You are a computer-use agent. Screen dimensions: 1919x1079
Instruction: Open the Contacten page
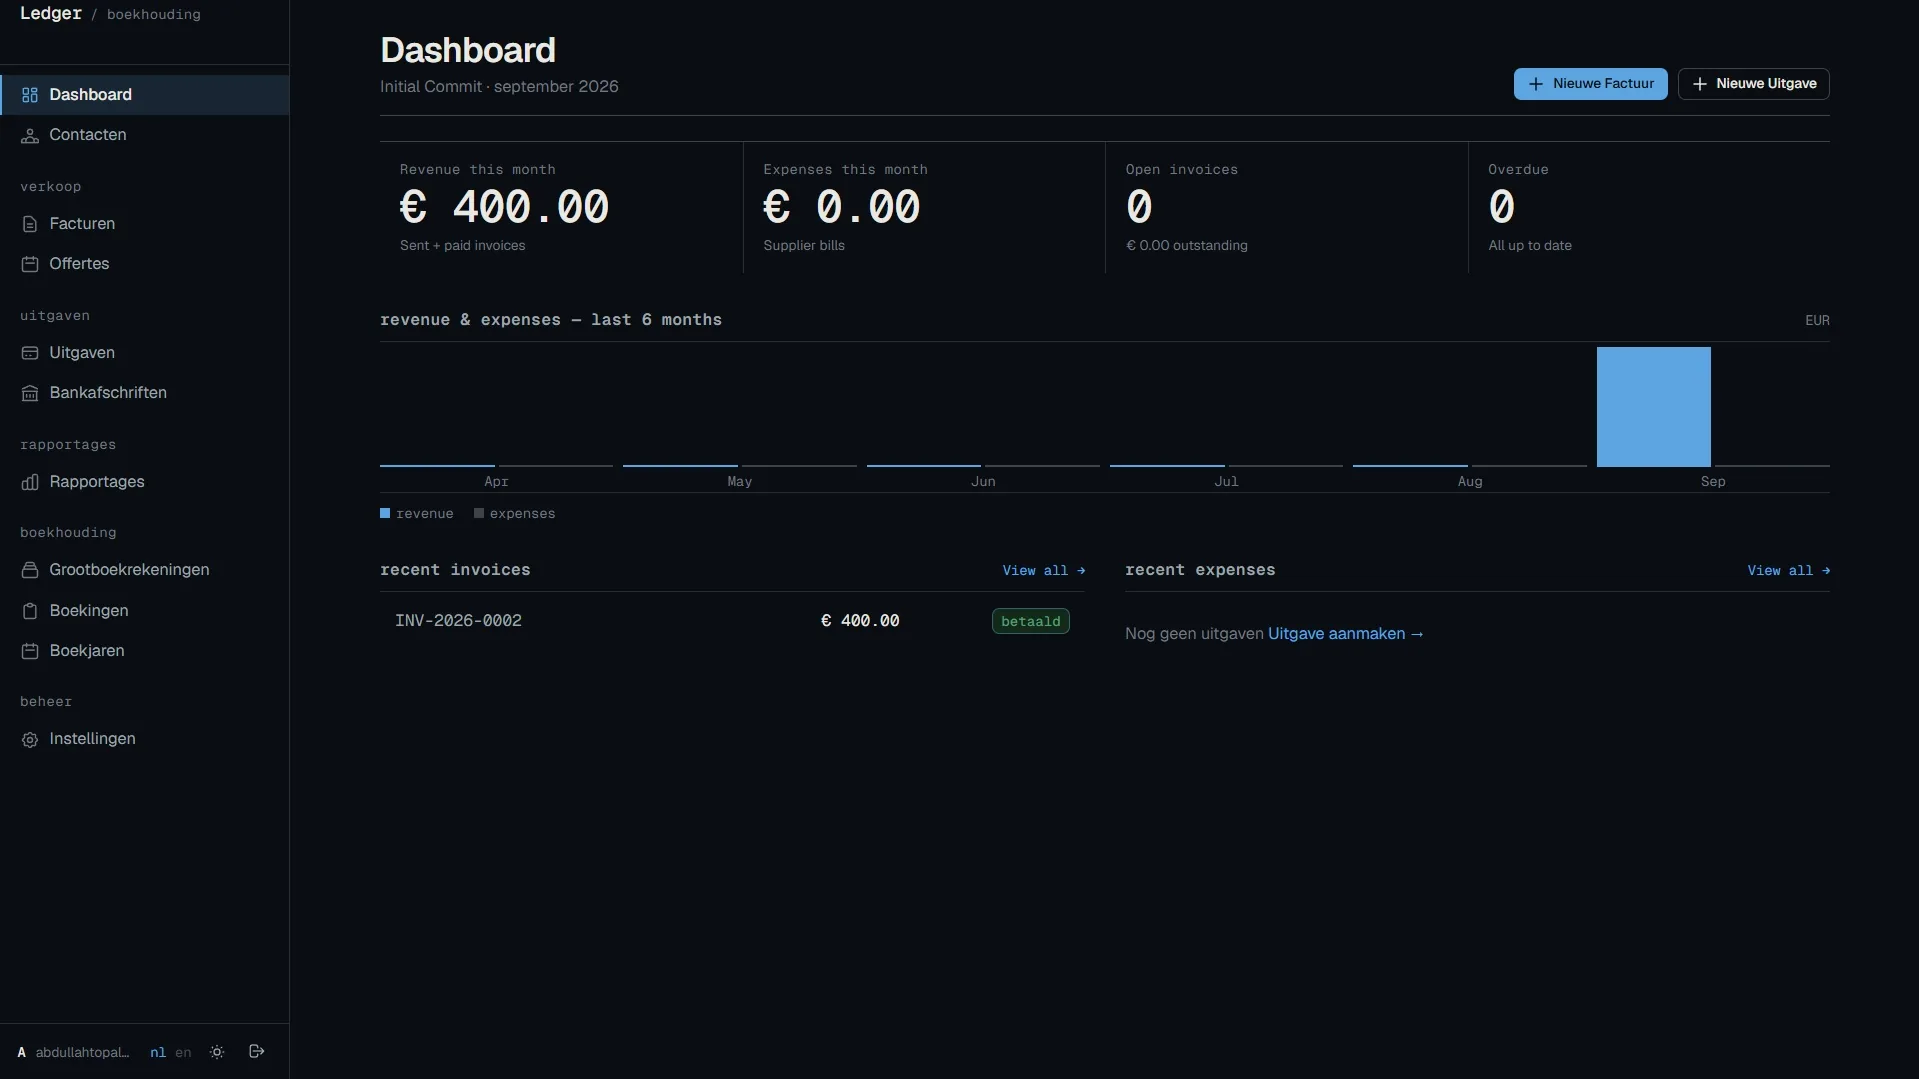(145, 135)
